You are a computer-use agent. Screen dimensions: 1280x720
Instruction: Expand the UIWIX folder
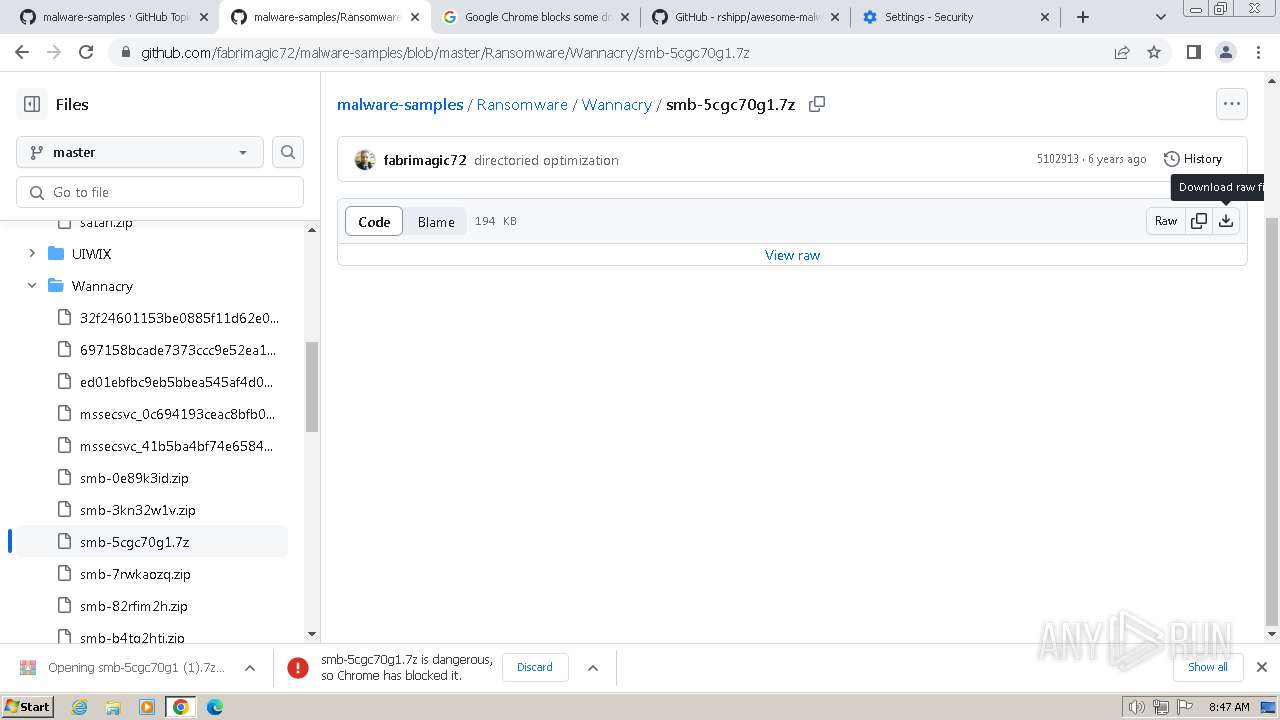32,254
